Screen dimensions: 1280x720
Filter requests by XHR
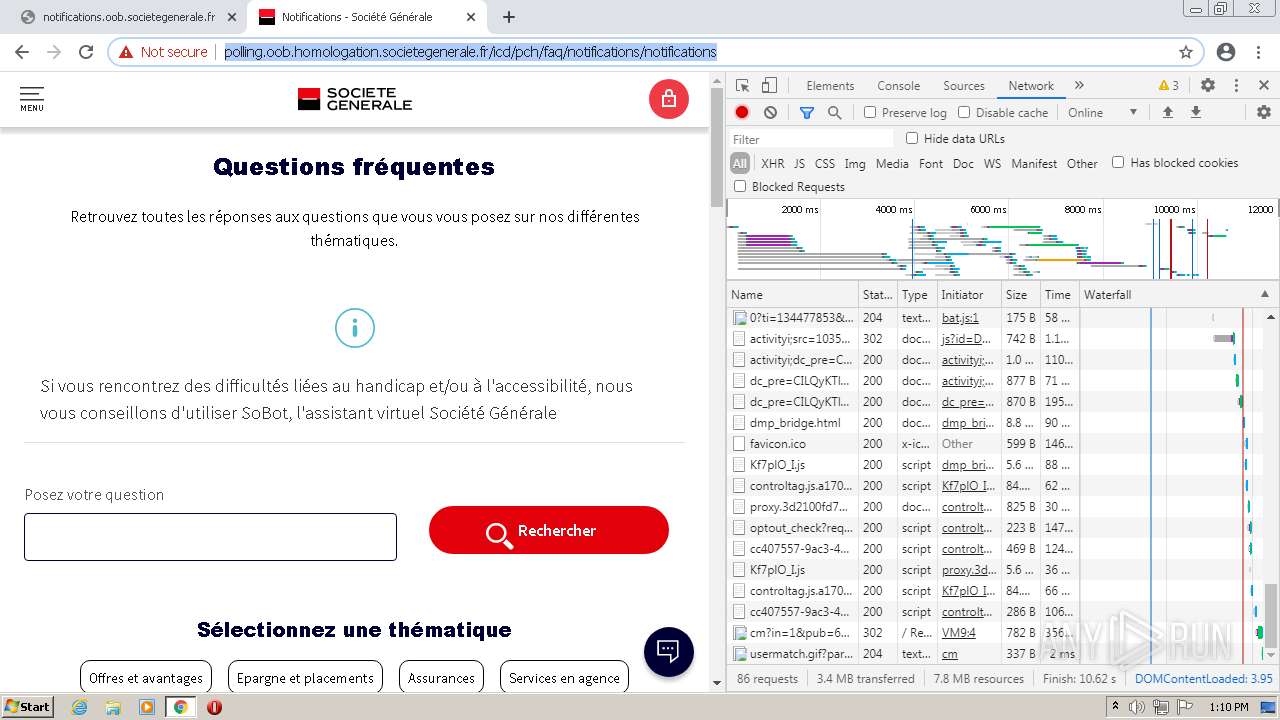click(x=773, y=163)
